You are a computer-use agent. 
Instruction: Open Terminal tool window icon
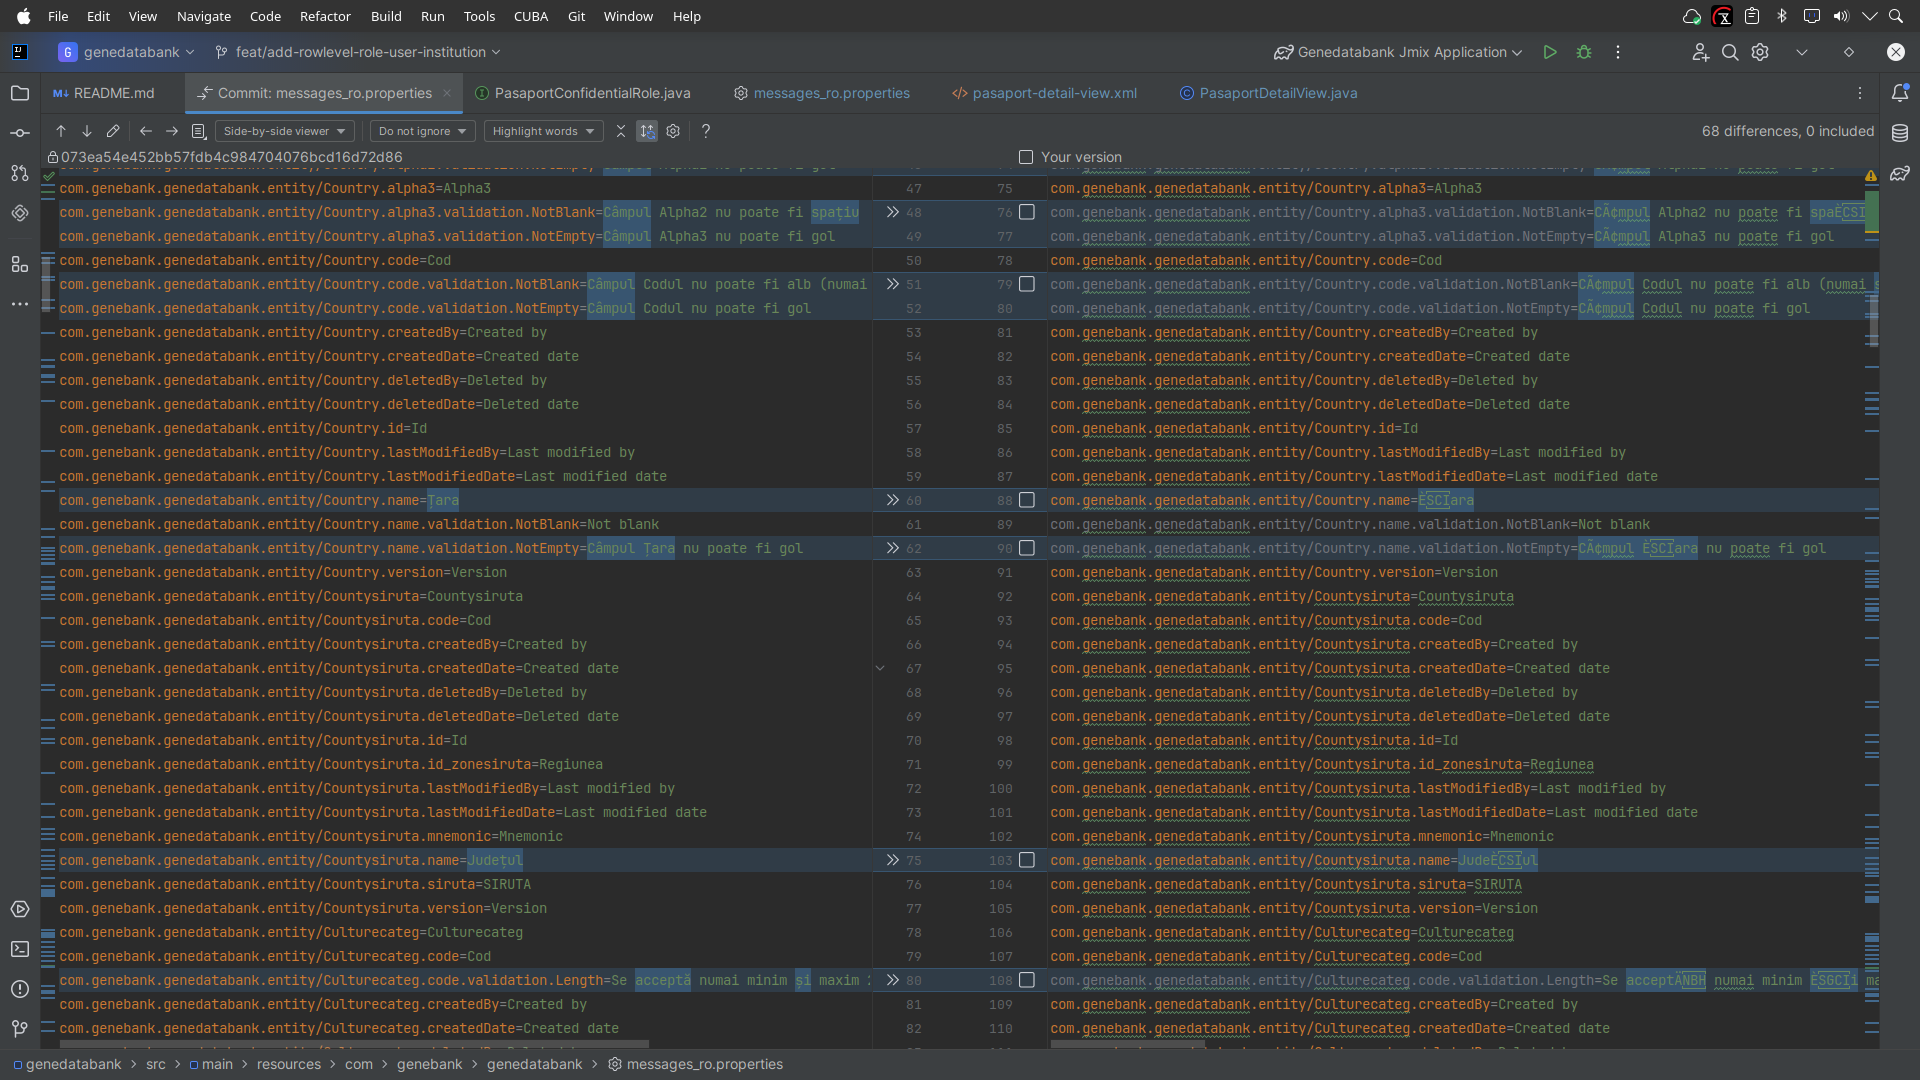(20, 949)
